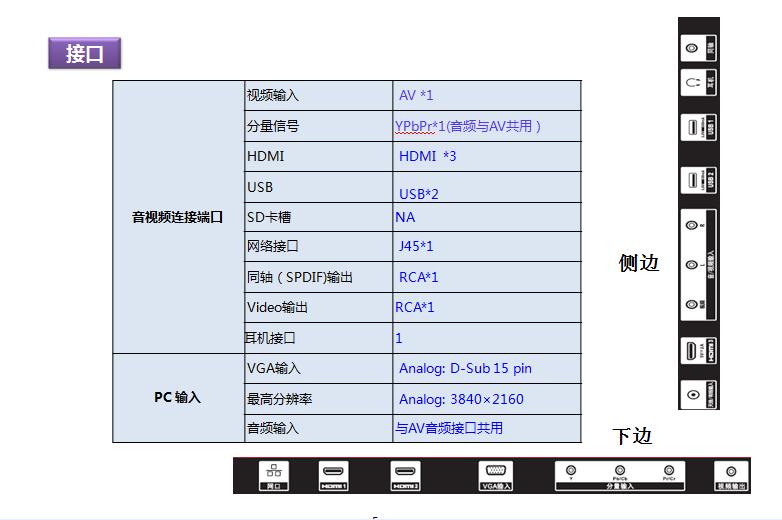
Task: Click the 3840×2160 max resolution value
Action: pyautogui.click(x=461, y=399)
